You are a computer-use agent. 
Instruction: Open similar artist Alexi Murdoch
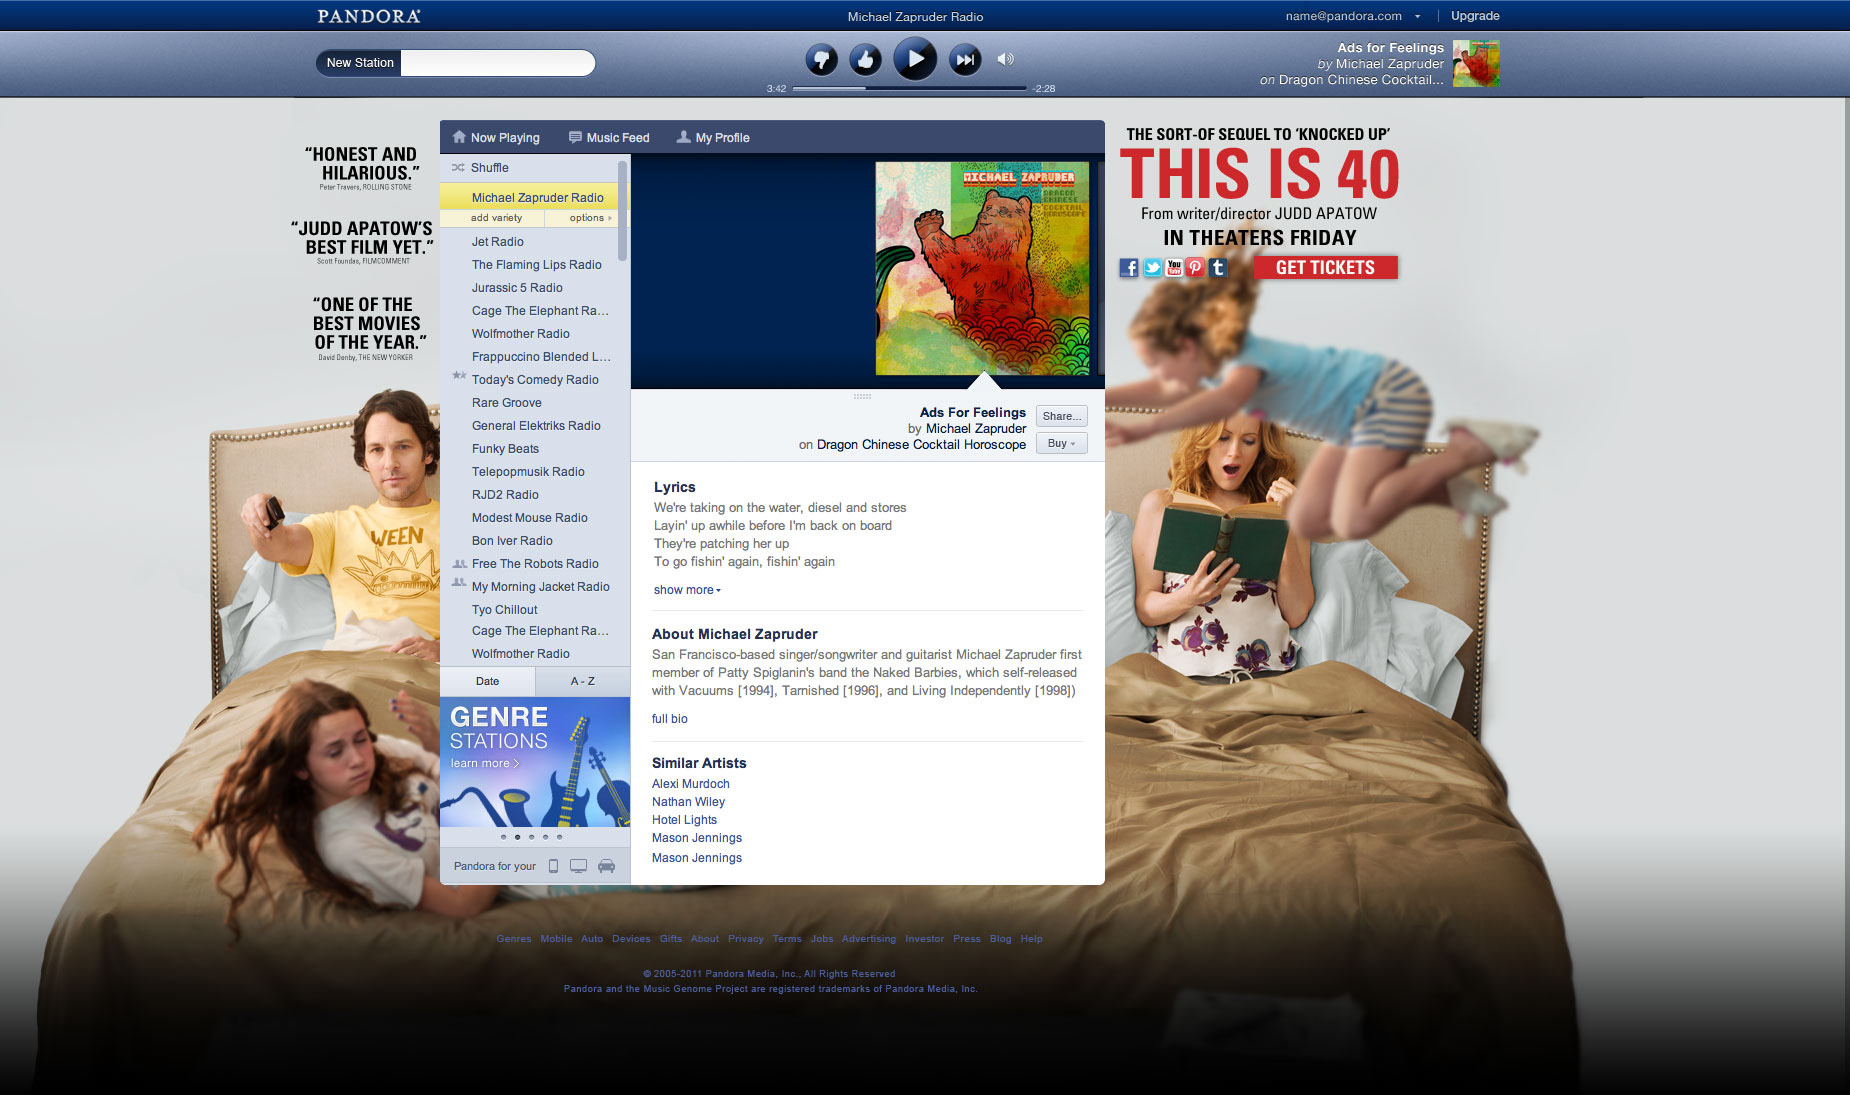pos(691,784)
